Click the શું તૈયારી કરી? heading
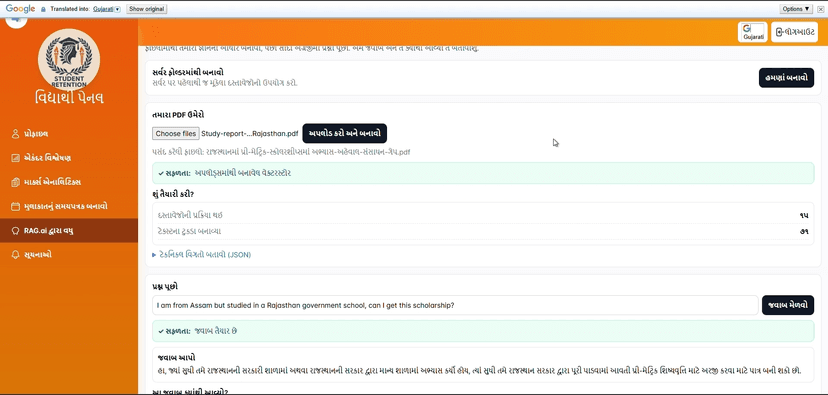 click(x=173, y=194)
